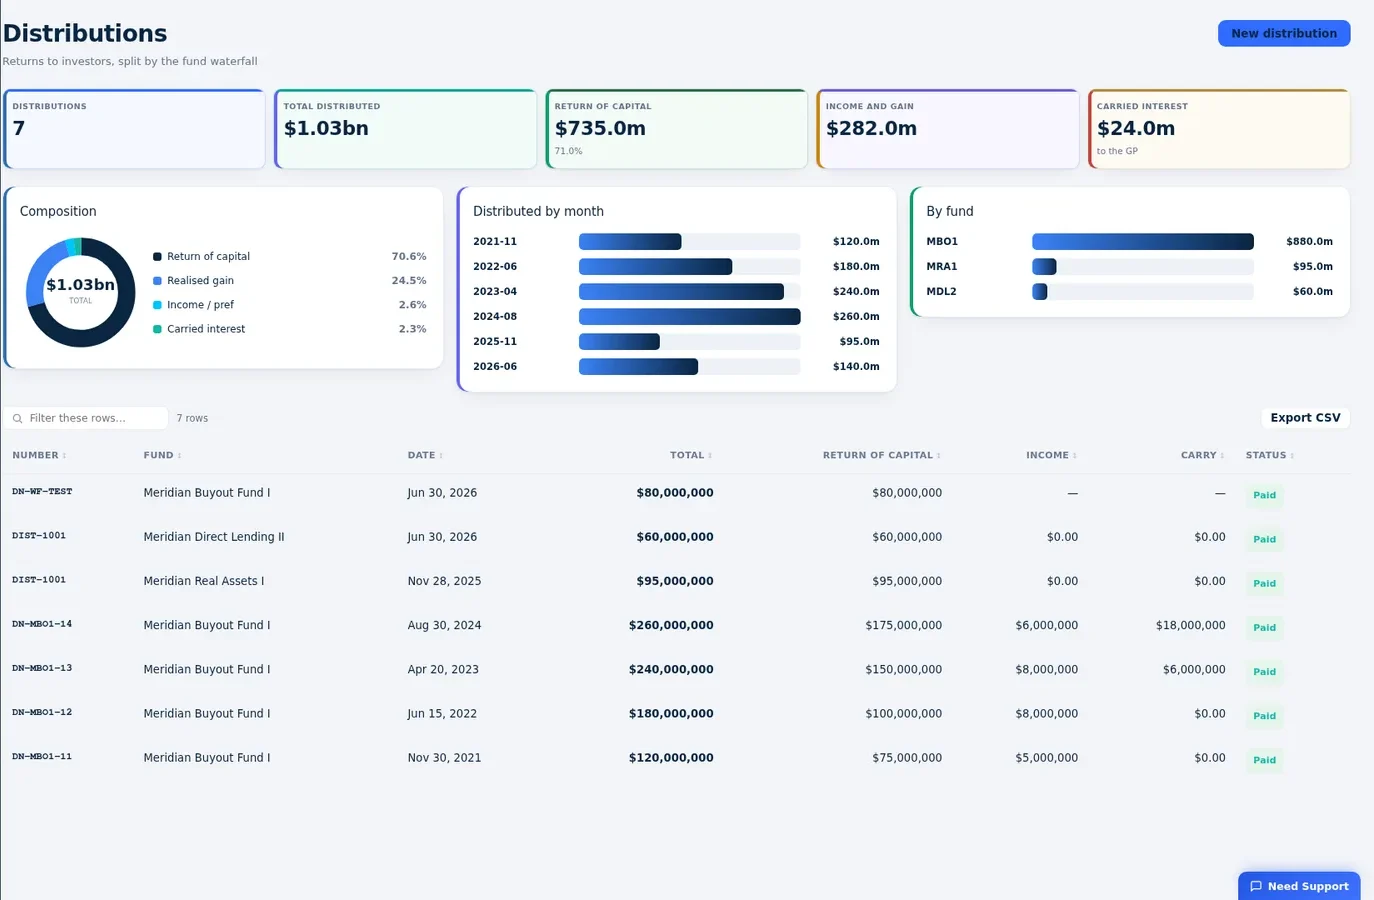Open the Need Support chat
Viewport: 1374px width, 900px height.
[1299, 886]
